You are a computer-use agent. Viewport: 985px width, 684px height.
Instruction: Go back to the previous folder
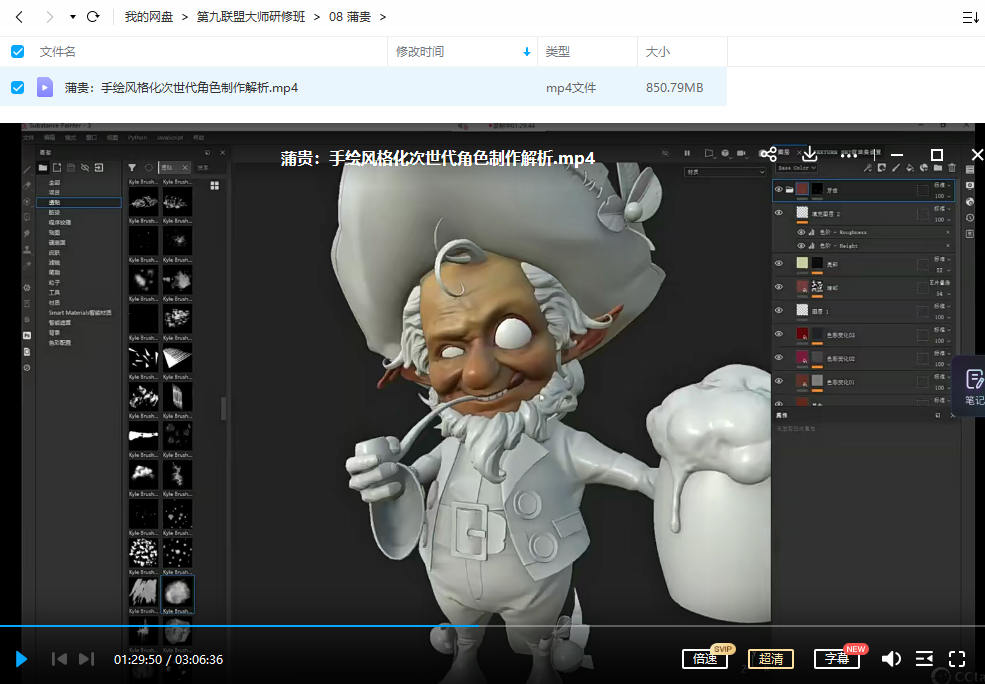20,17
